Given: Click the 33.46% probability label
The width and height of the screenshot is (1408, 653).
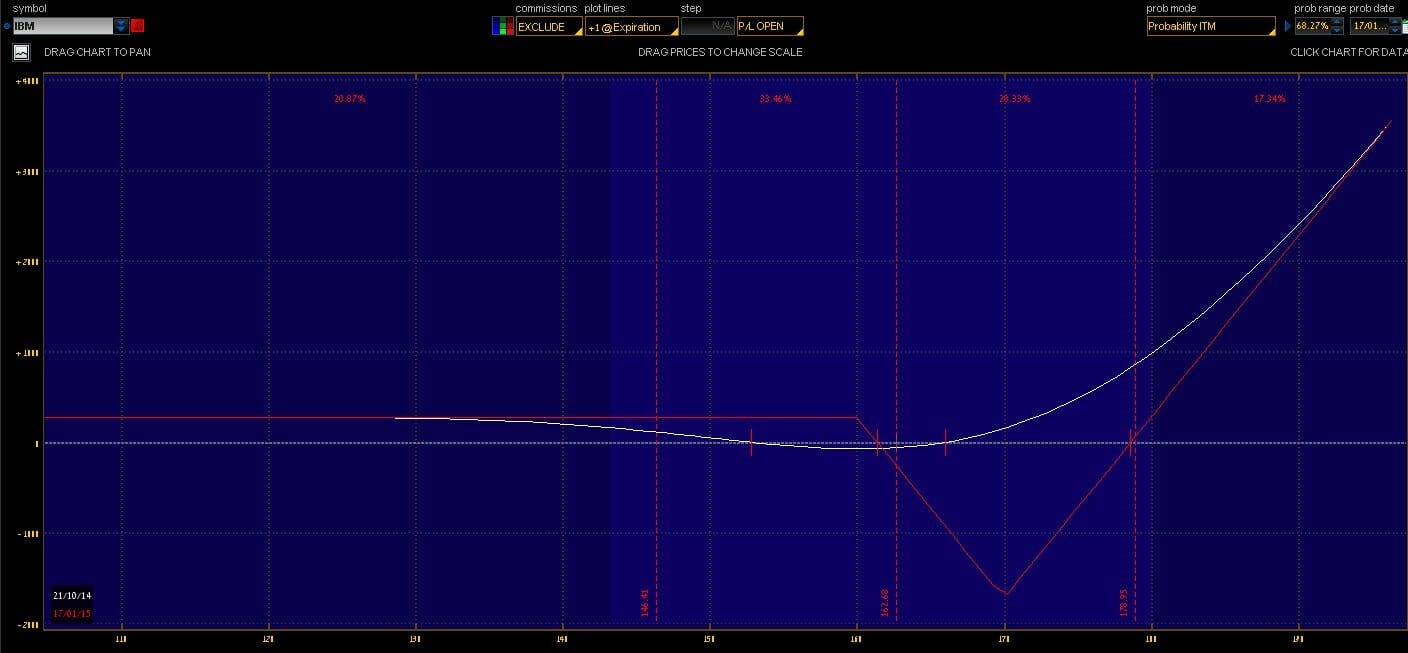Looking at the screenshot, I should (775, 99).
